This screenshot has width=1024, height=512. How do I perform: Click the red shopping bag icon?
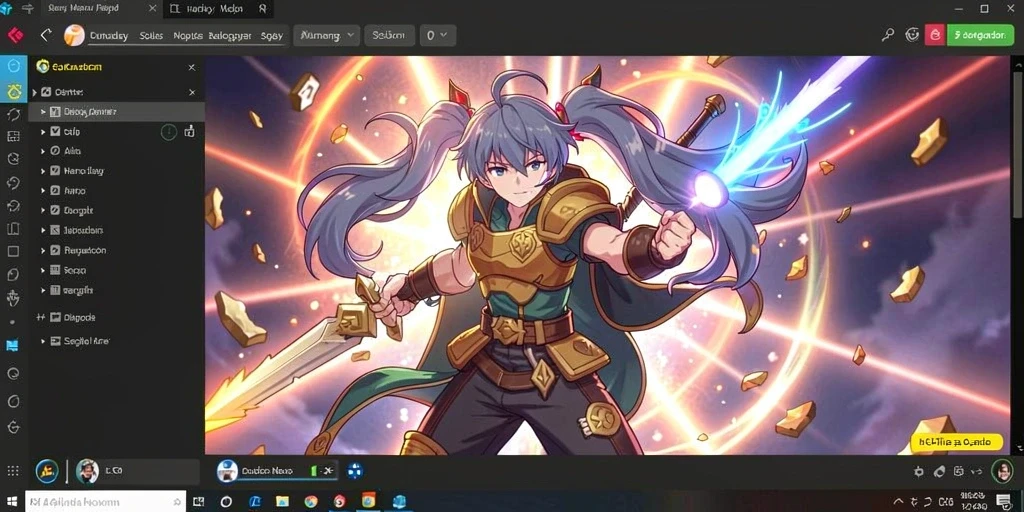[935, 35]
